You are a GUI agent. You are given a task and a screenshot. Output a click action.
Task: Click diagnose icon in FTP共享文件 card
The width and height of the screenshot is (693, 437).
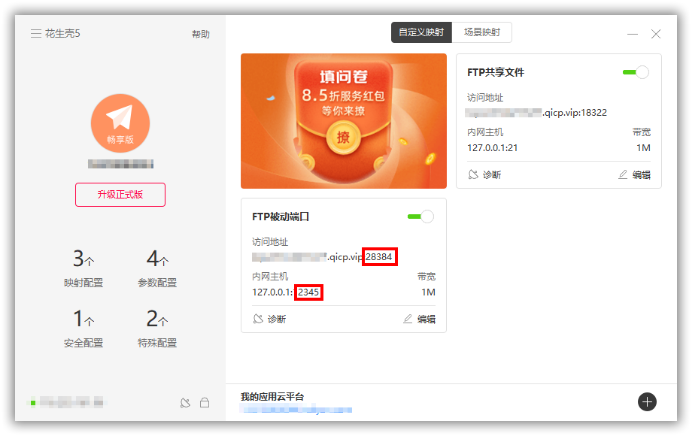(474, 174)
